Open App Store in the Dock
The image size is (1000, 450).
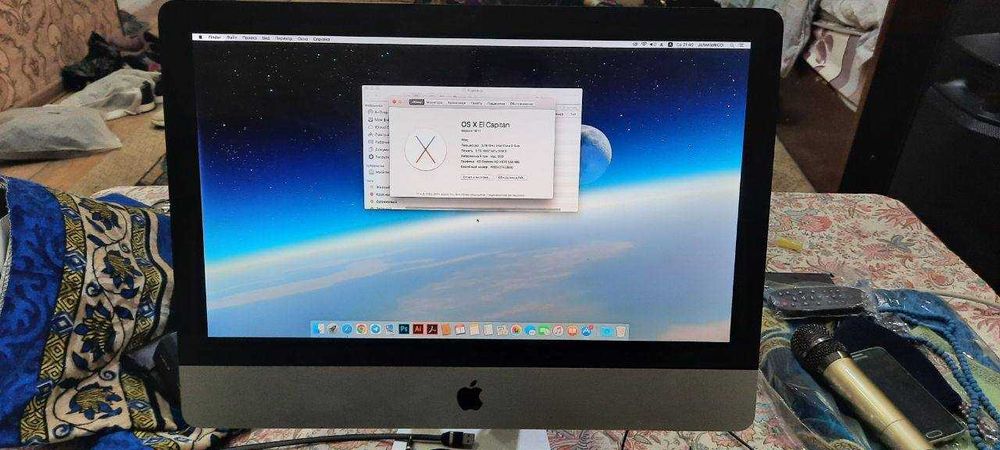587,330
